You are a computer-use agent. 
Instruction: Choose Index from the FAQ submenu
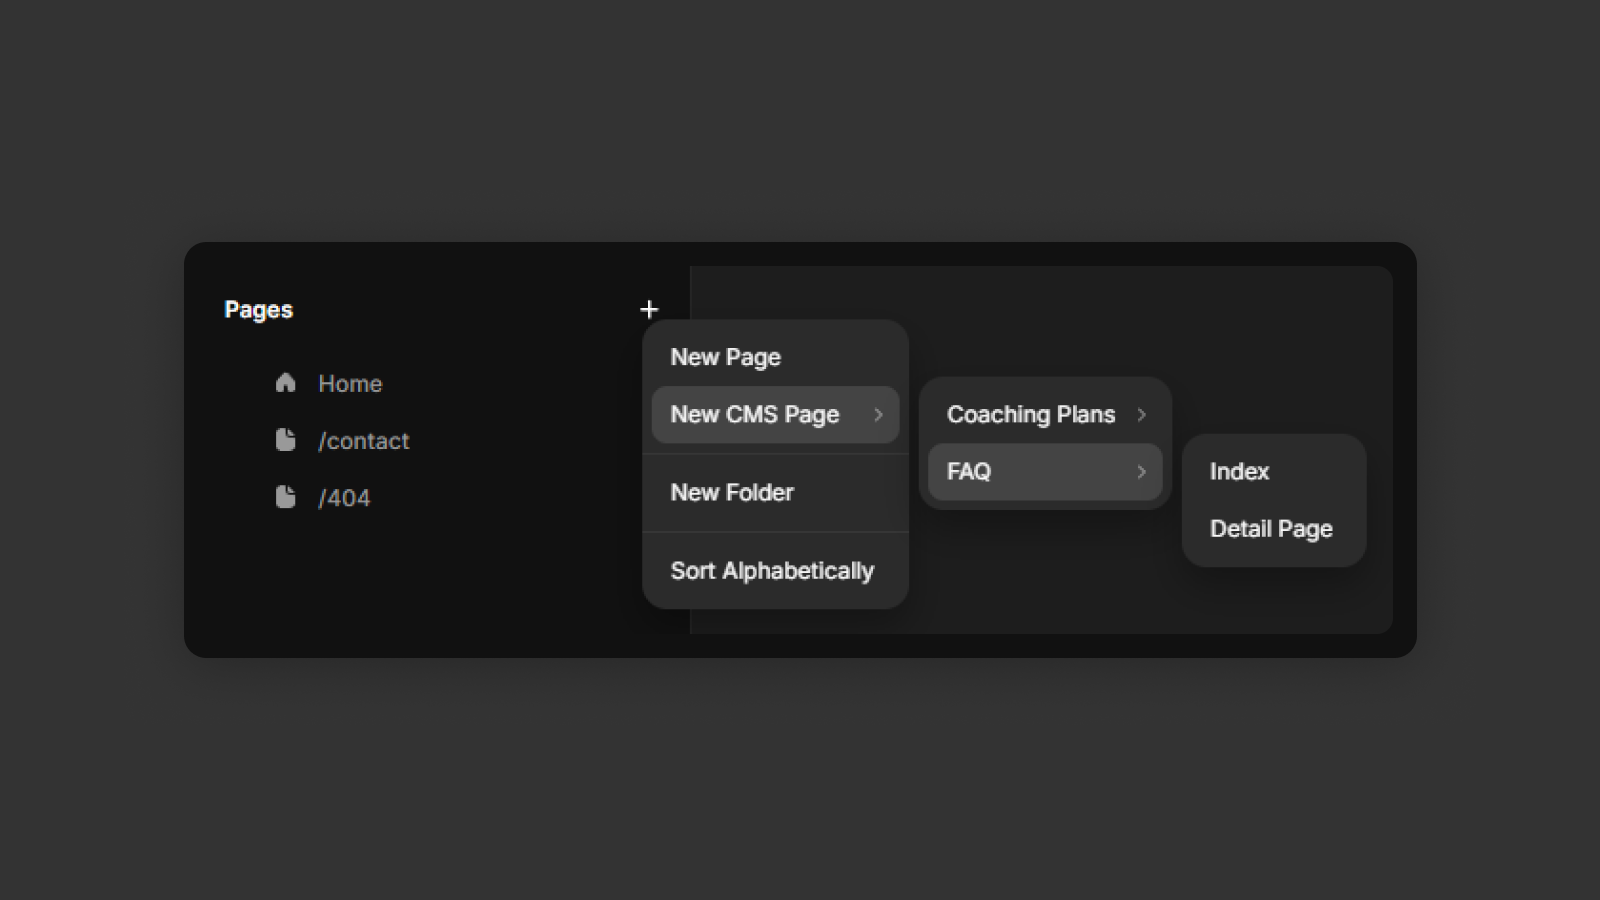point(1239,472)
